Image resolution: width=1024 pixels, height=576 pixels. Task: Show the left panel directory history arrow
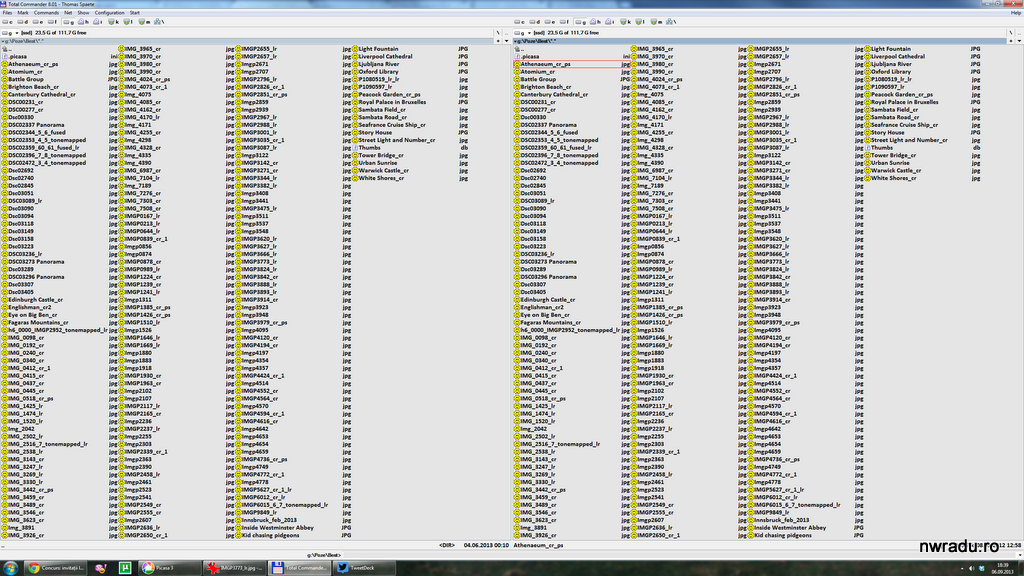tap(506, 41)
